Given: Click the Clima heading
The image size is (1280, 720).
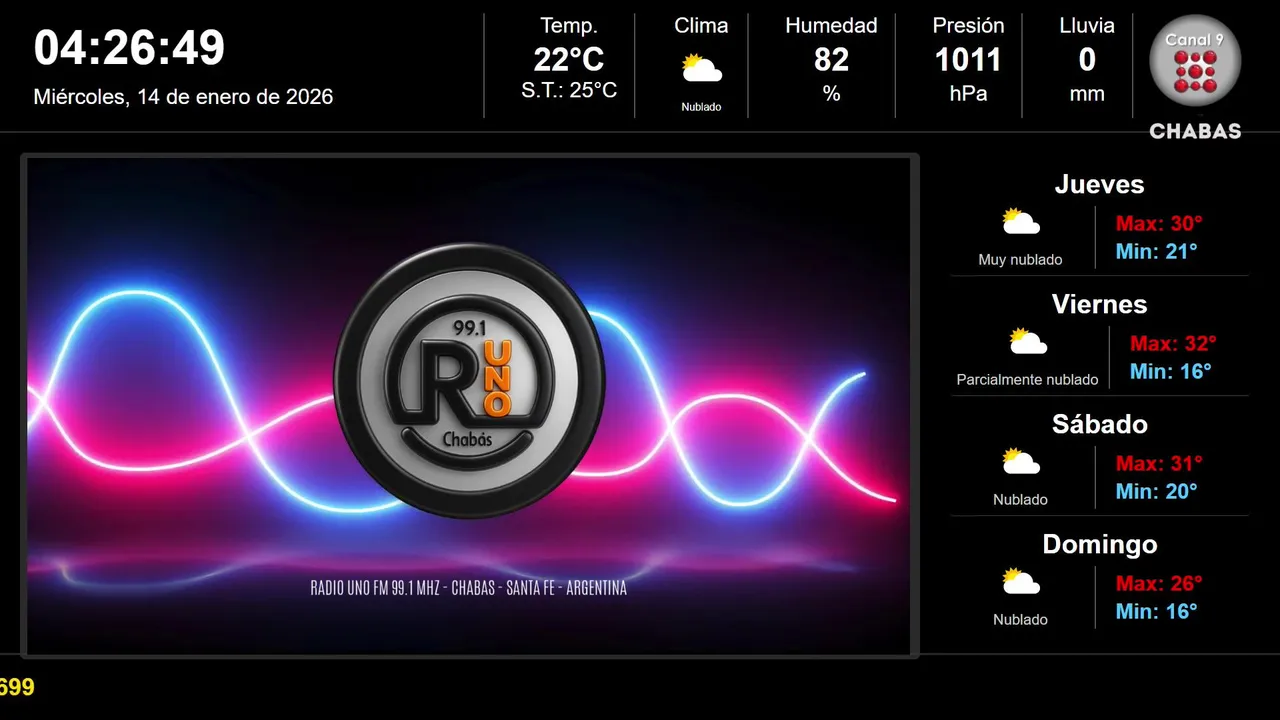Looking at the screenshot, I should 701,26.
